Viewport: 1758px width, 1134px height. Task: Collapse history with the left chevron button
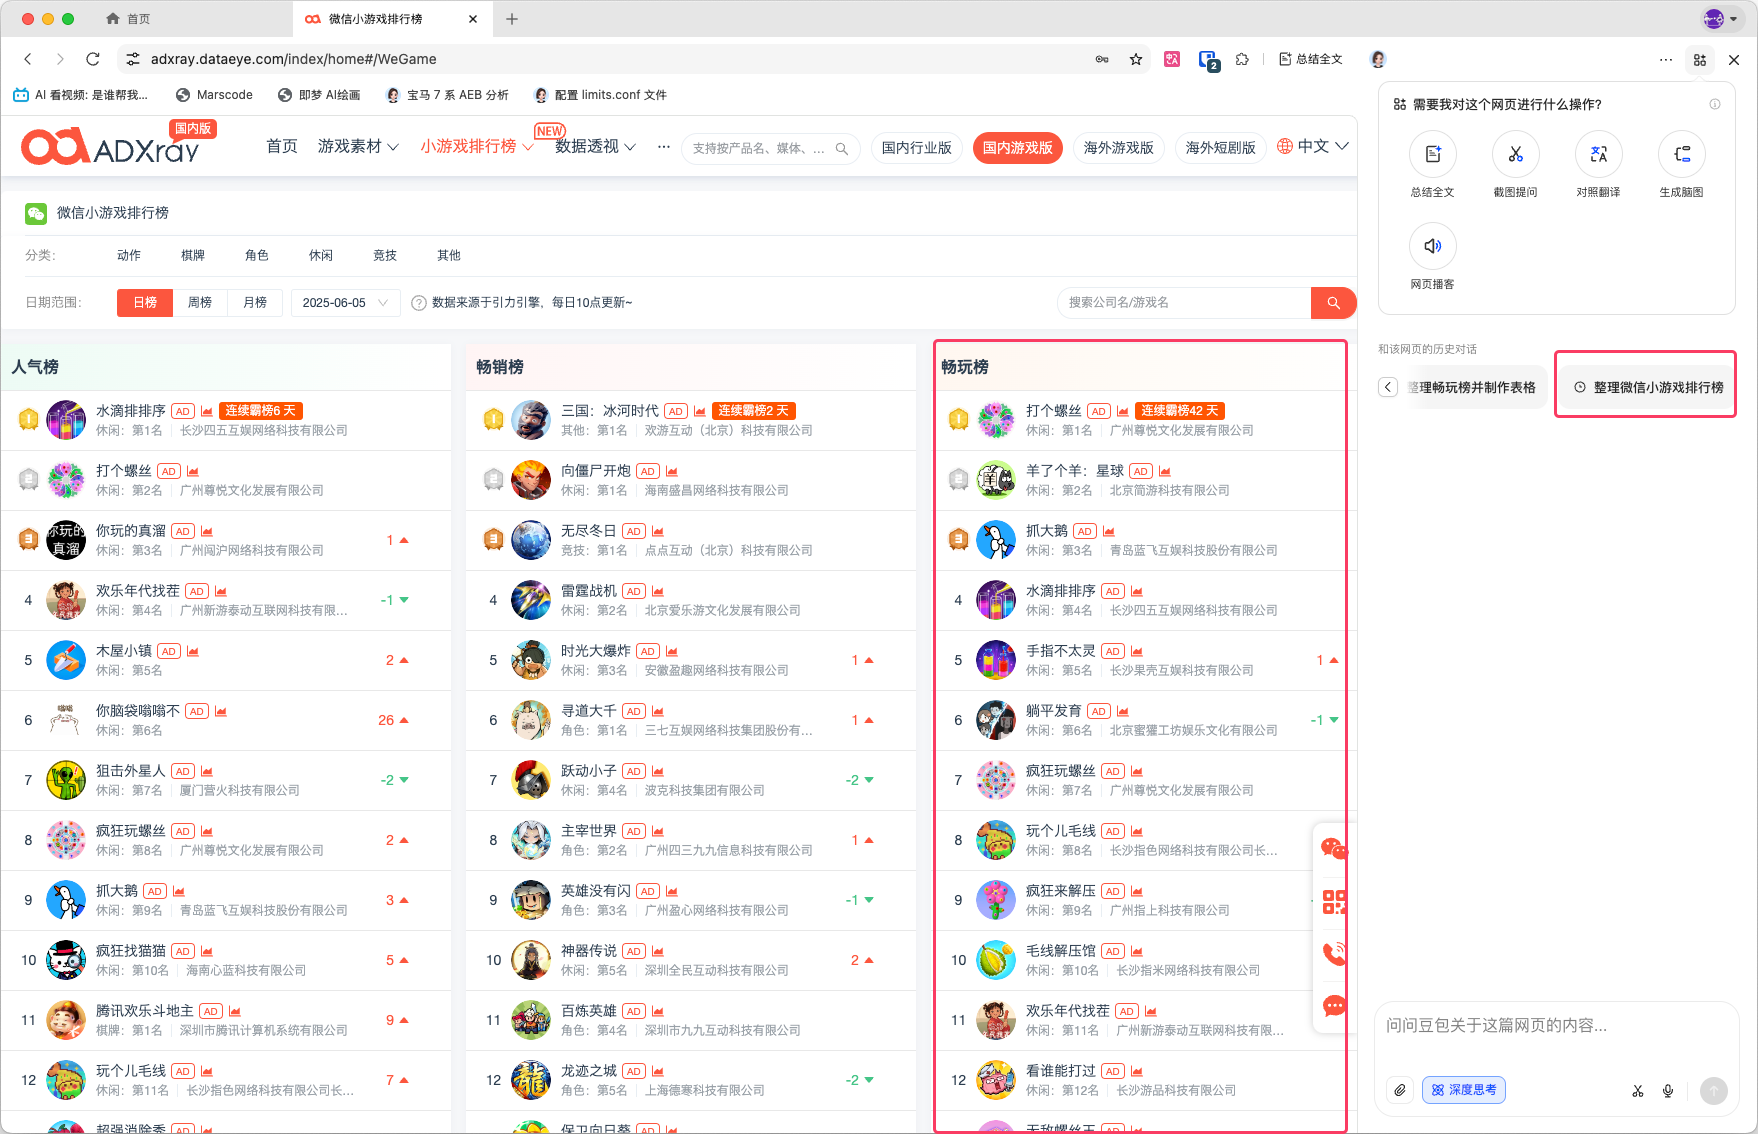click(1388, 387)
